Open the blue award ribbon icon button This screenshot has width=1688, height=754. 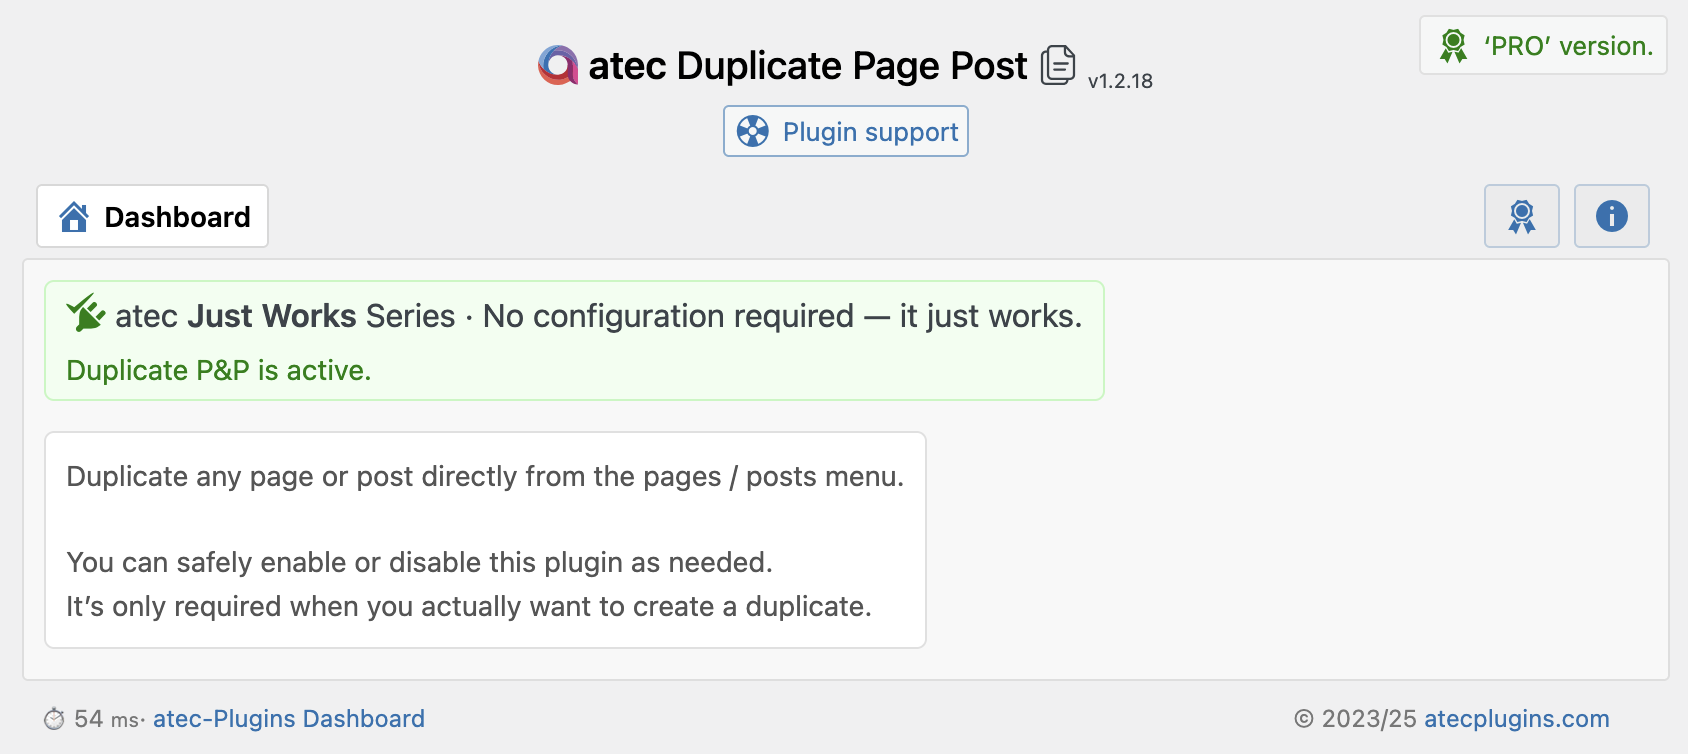coord(1521,216)
